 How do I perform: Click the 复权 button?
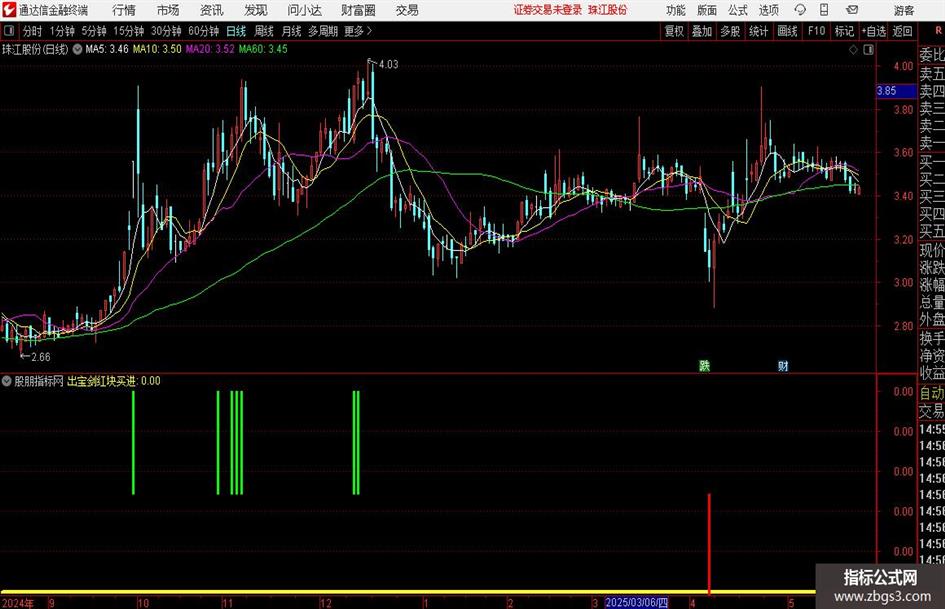674,31
